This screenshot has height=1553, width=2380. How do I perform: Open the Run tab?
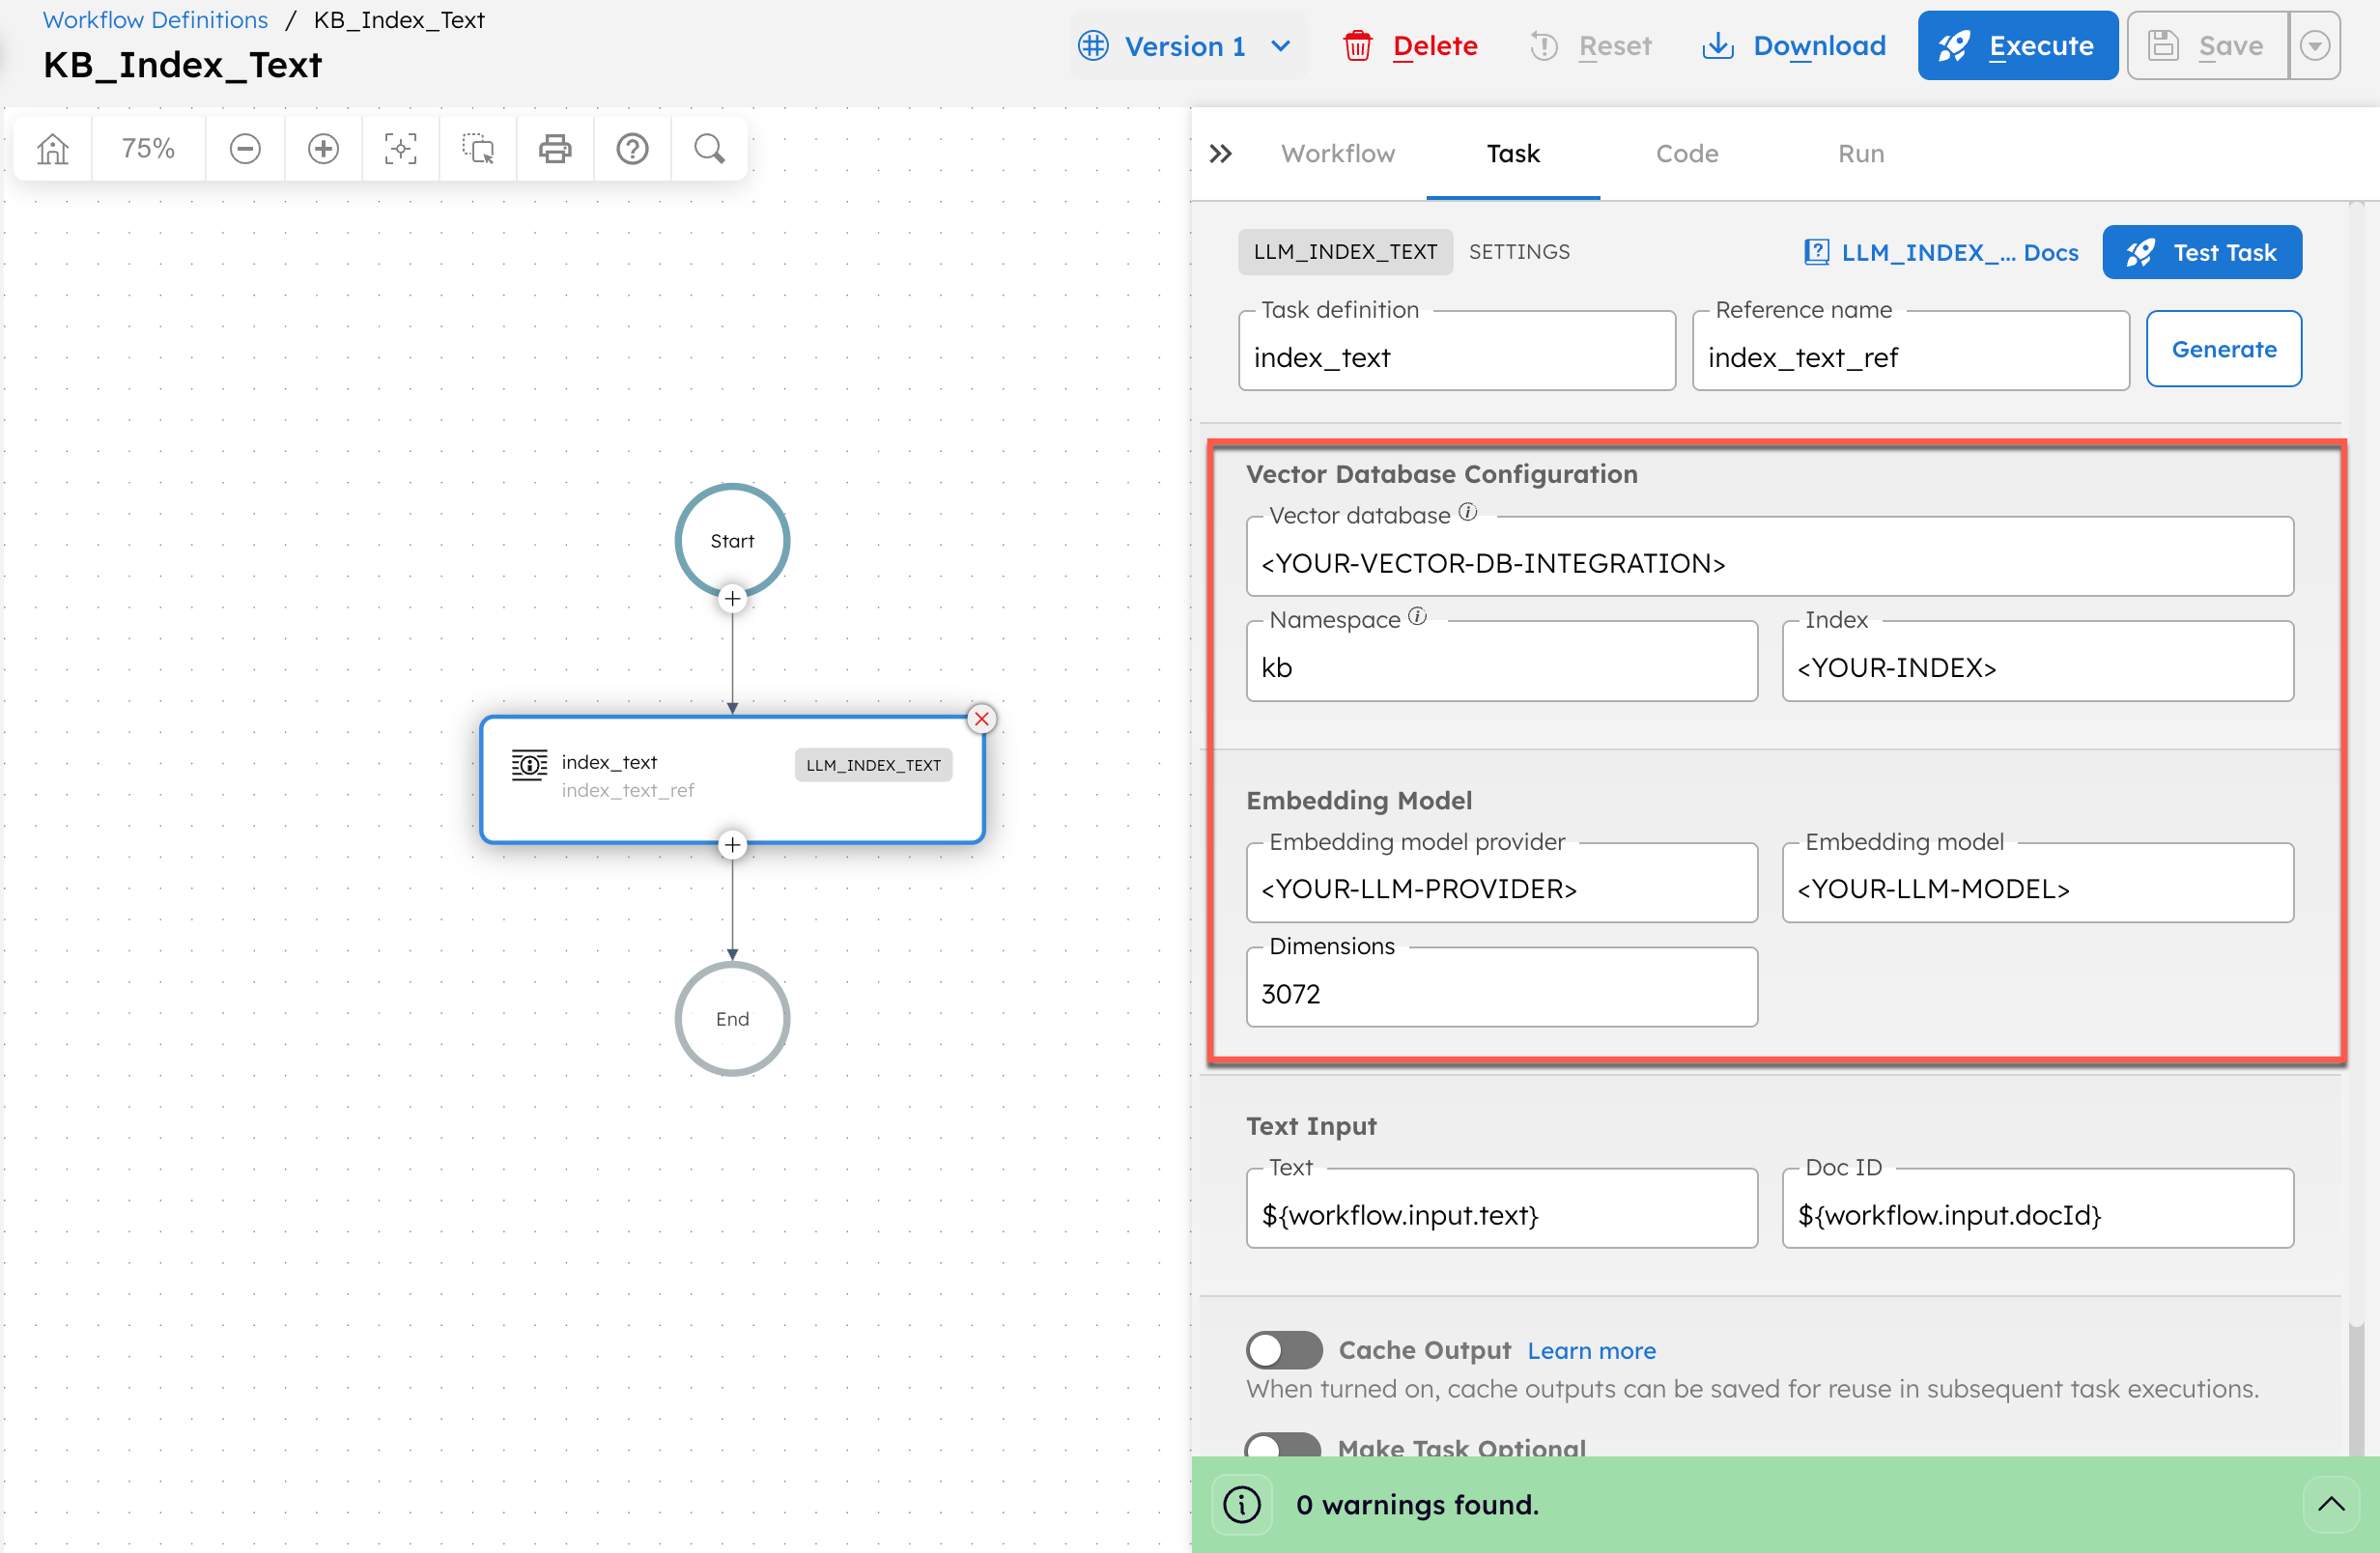tap(1860, 153)
